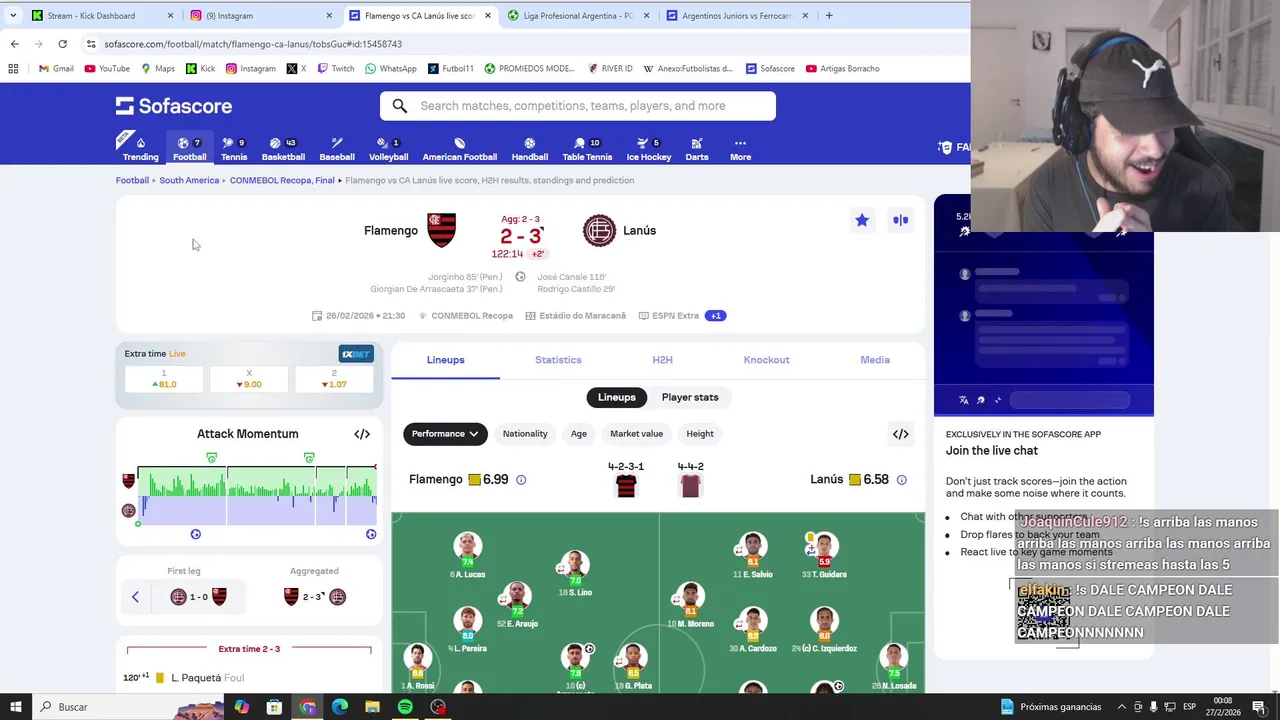Image resolution: width=1280 pixels, height=720 pixels.
Task: Open Spotify from the taskbar
Action: click(x=405, y=707)
